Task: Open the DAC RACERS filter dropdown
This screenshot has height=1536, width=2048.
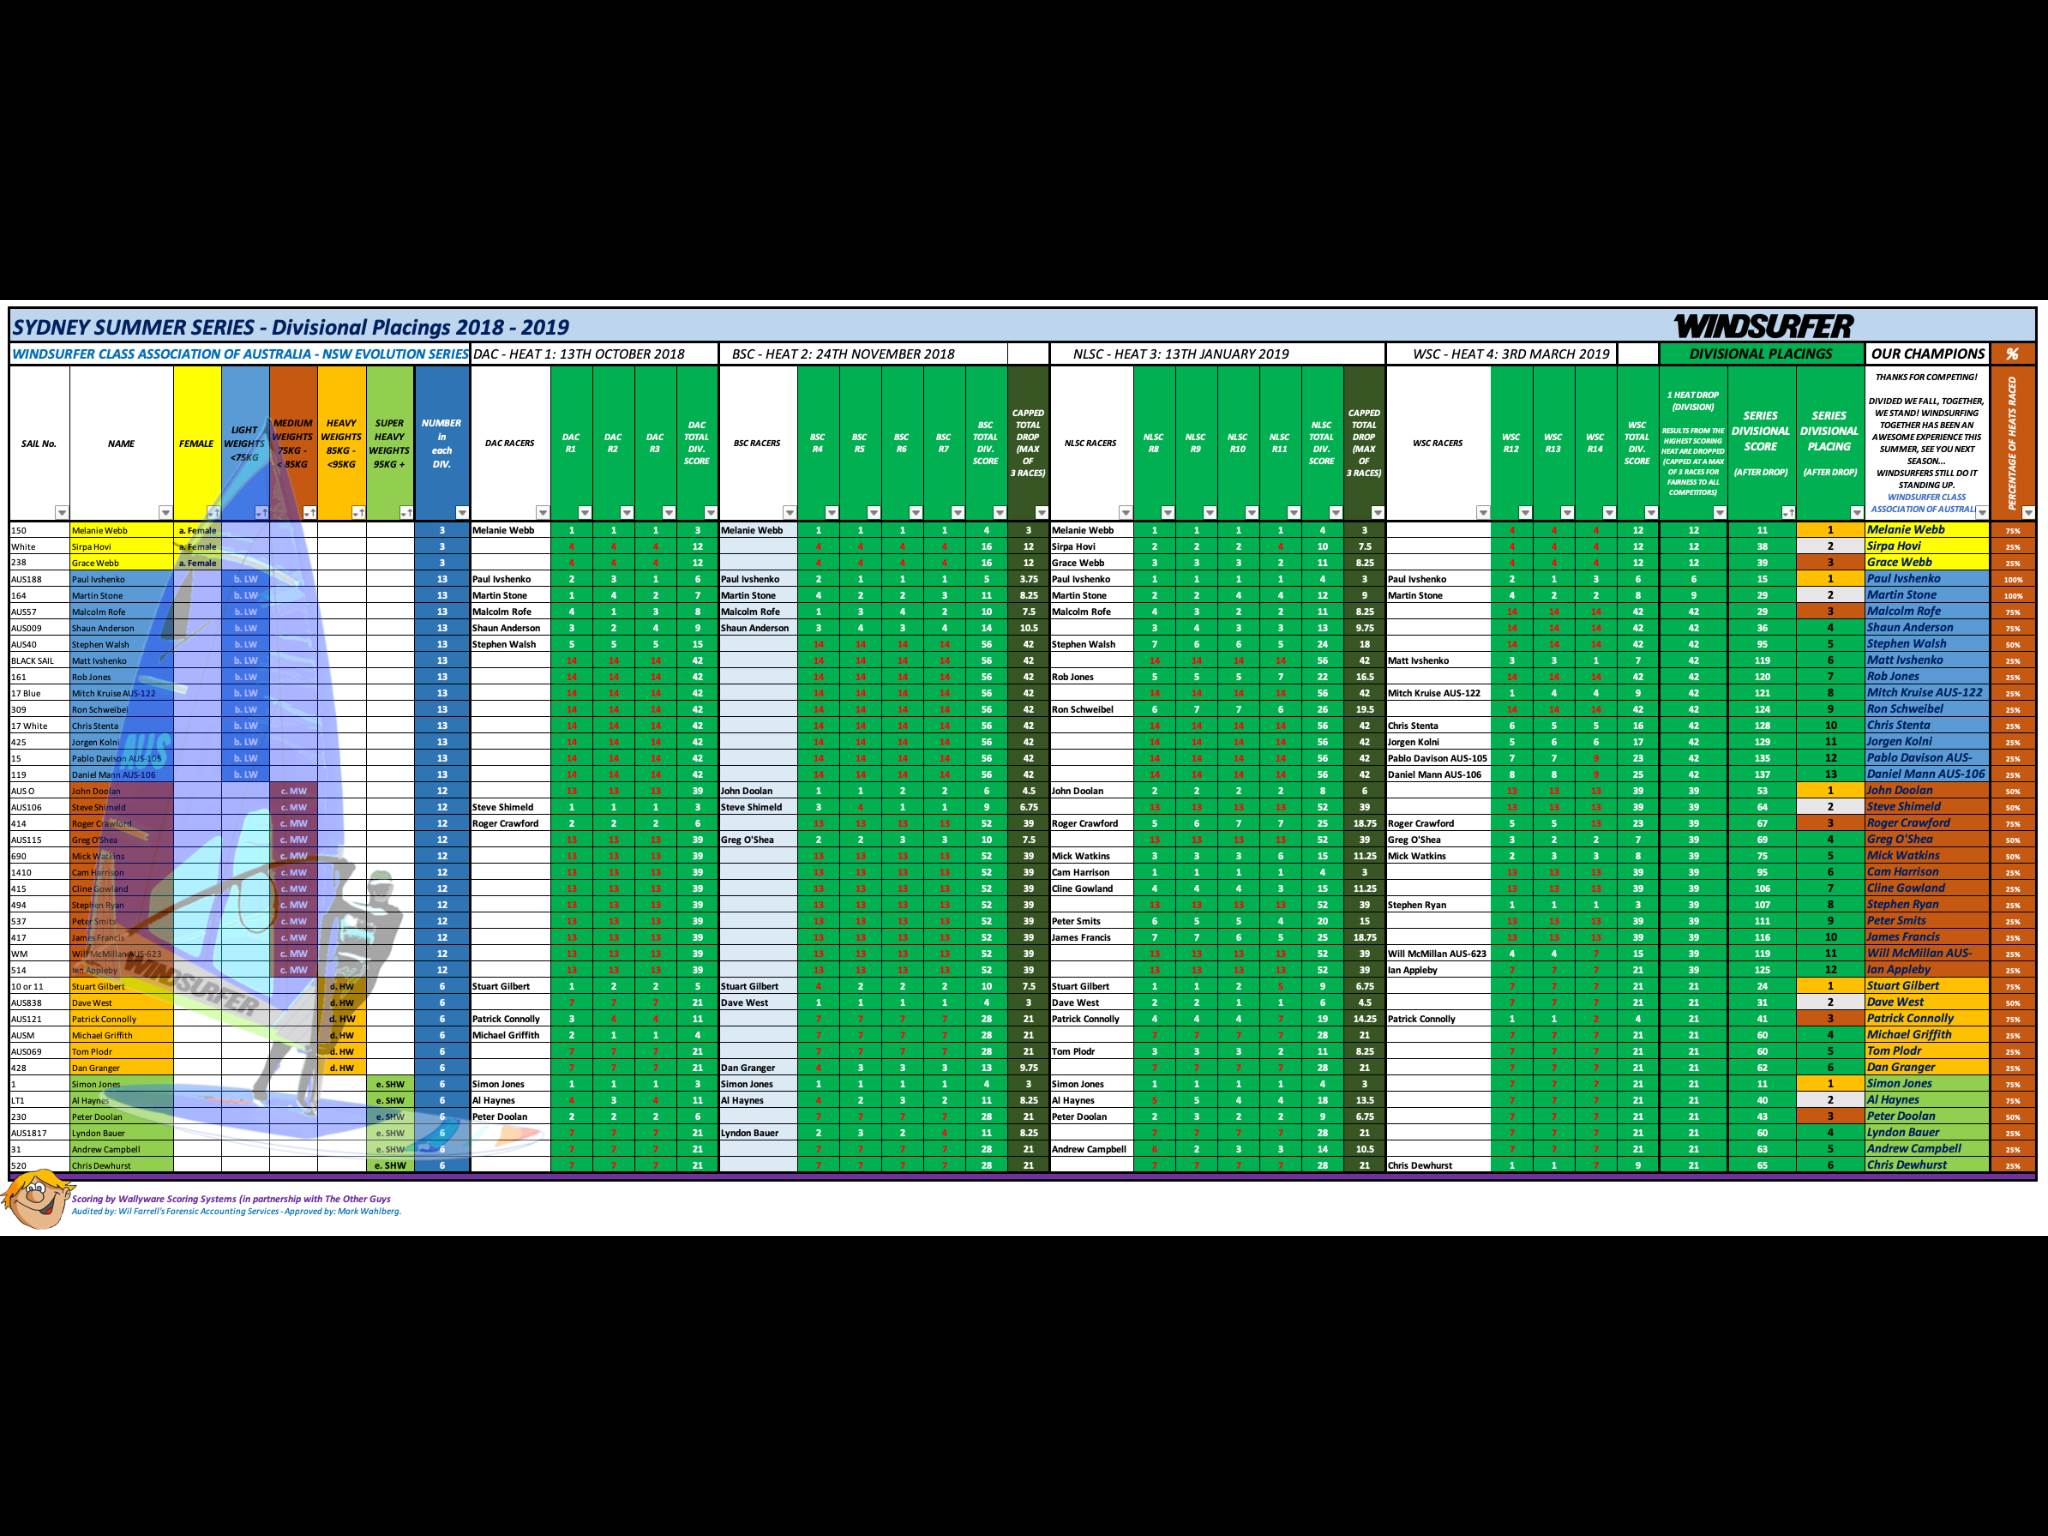Action: click(541, 513)
